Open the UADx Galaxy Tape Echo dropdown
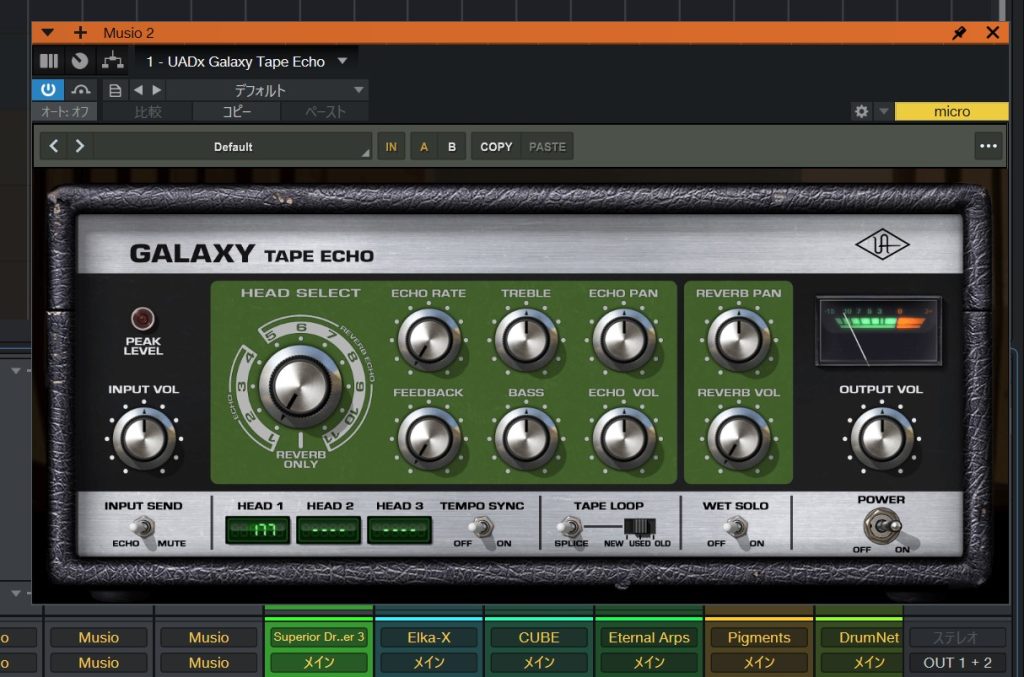 point(245,61)
